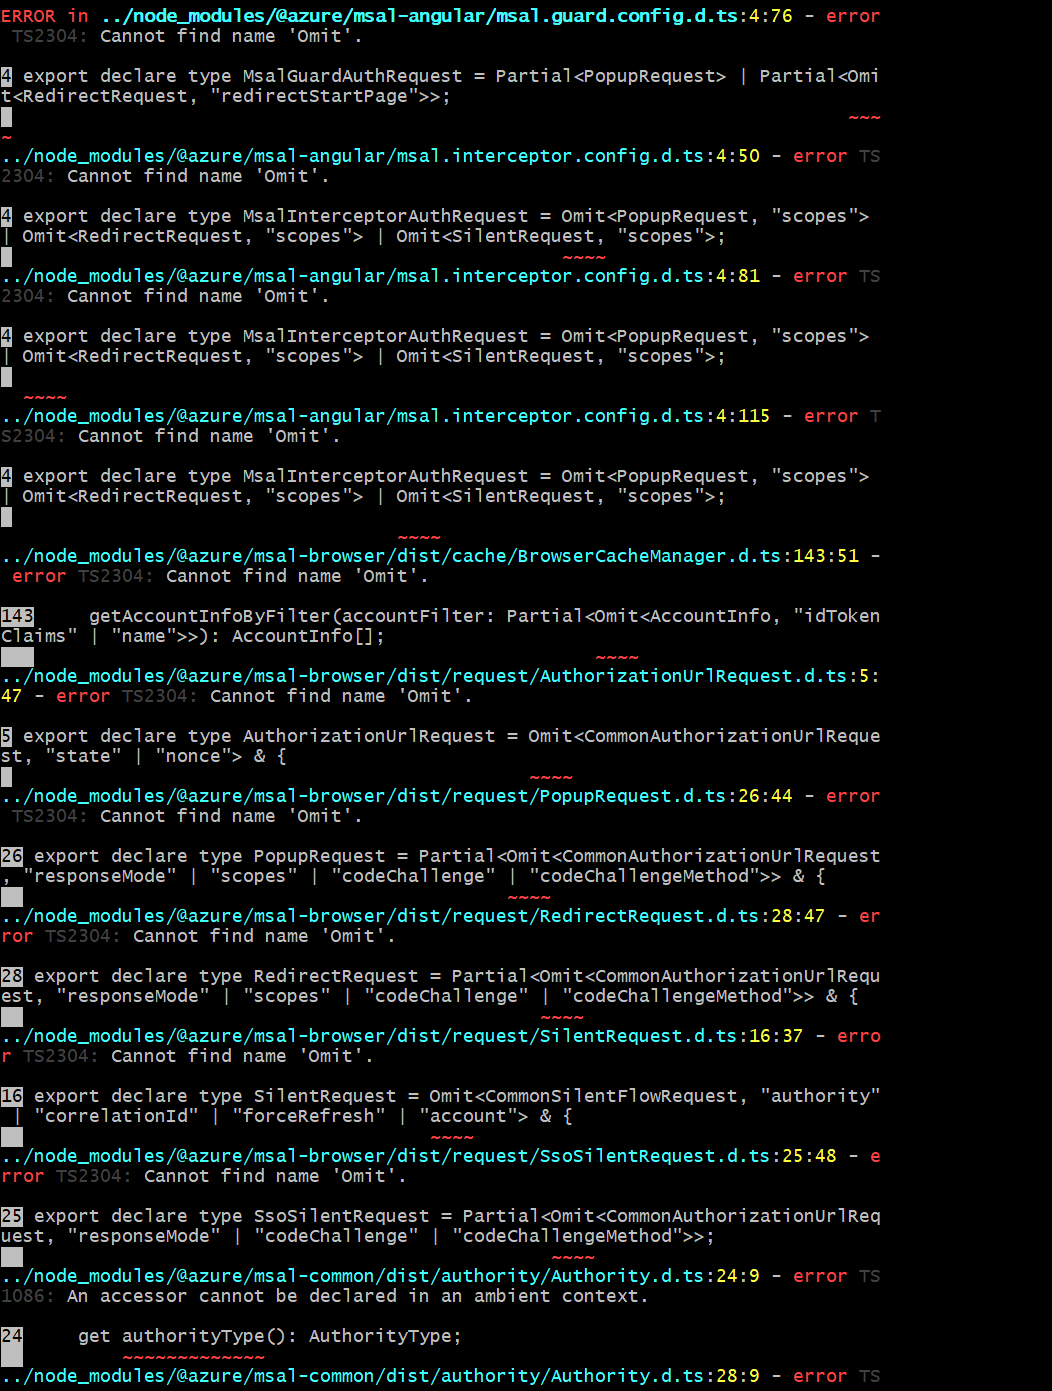Click line number 4 beside MsalGuardAuthRequest
1052x1391 pixels.
tap(8, 75)
